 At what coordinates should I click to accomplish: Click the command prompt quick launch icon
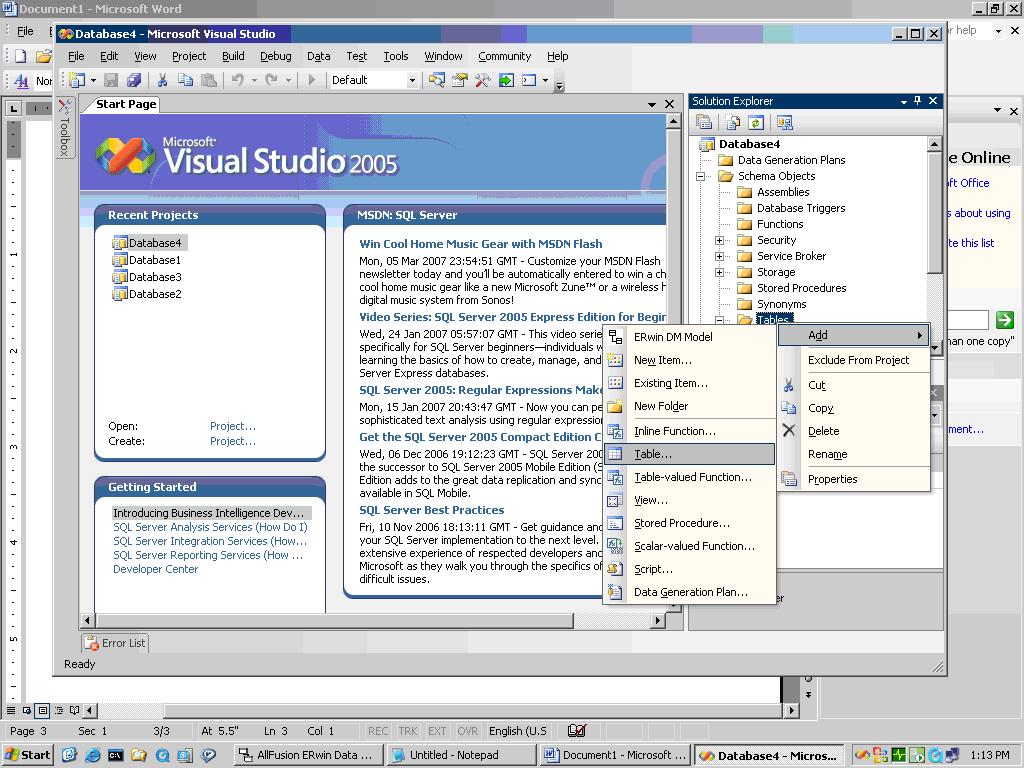[x=116, y=755]
